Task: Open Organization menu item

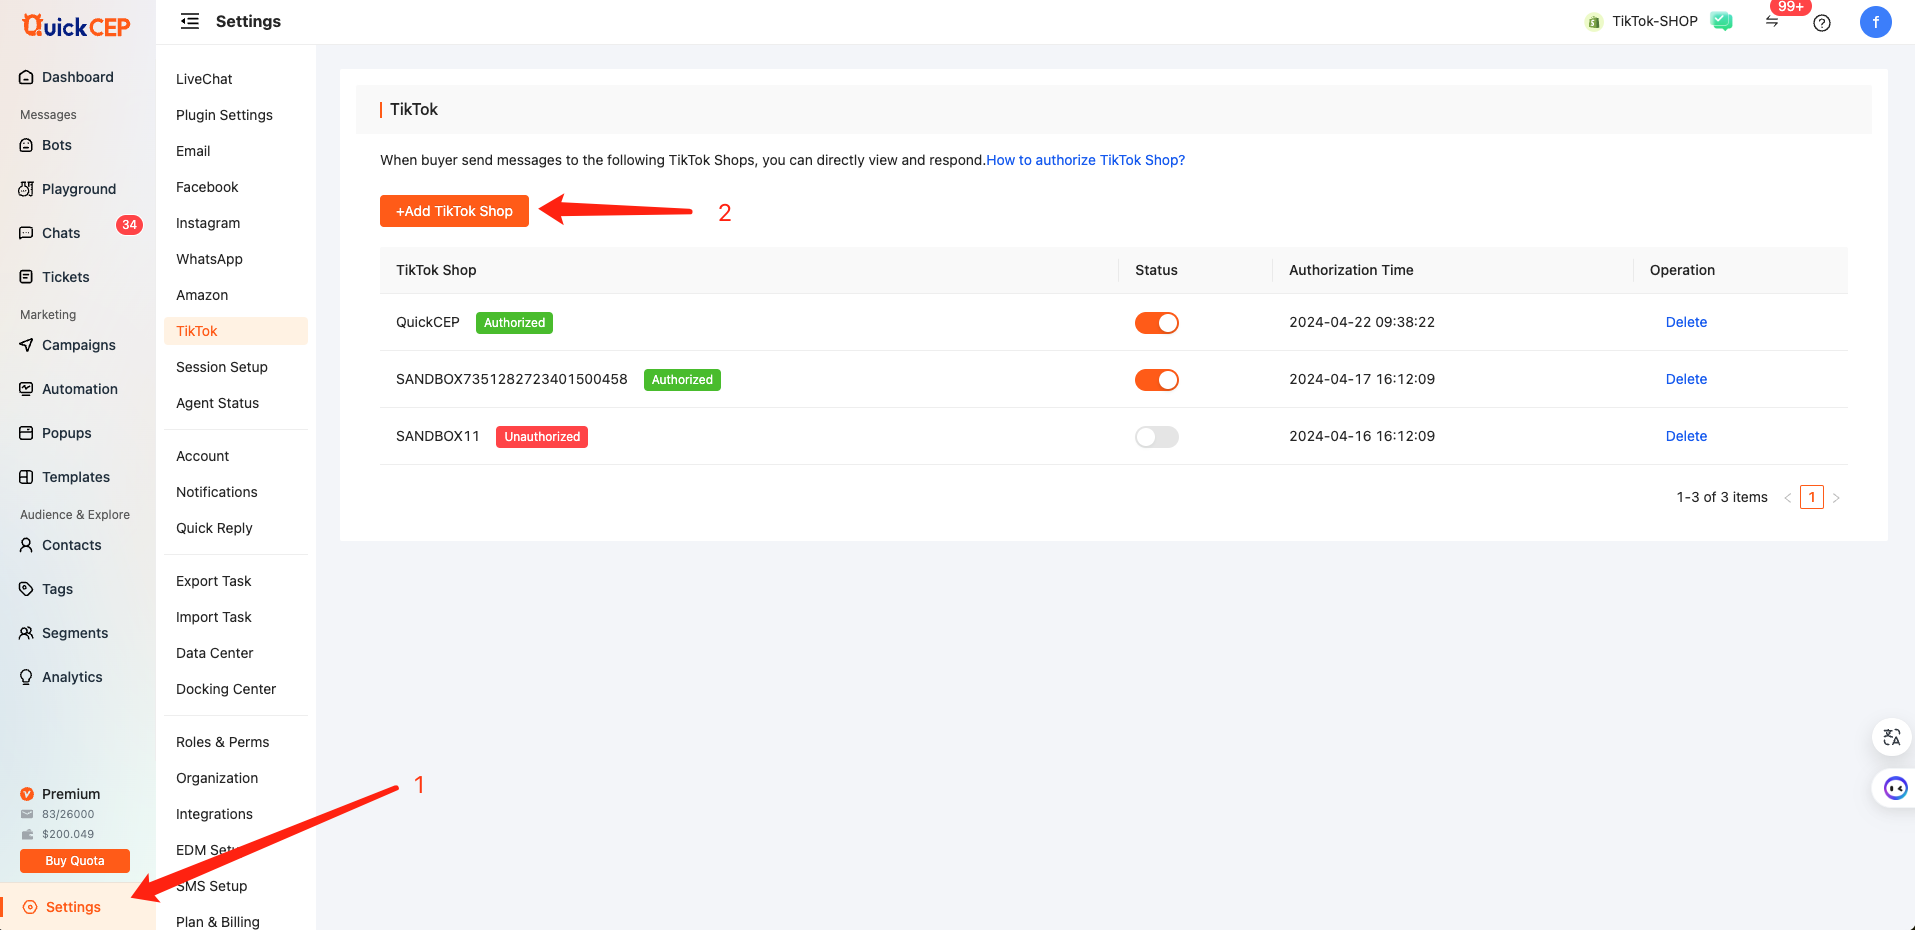Action: (217, 778)
